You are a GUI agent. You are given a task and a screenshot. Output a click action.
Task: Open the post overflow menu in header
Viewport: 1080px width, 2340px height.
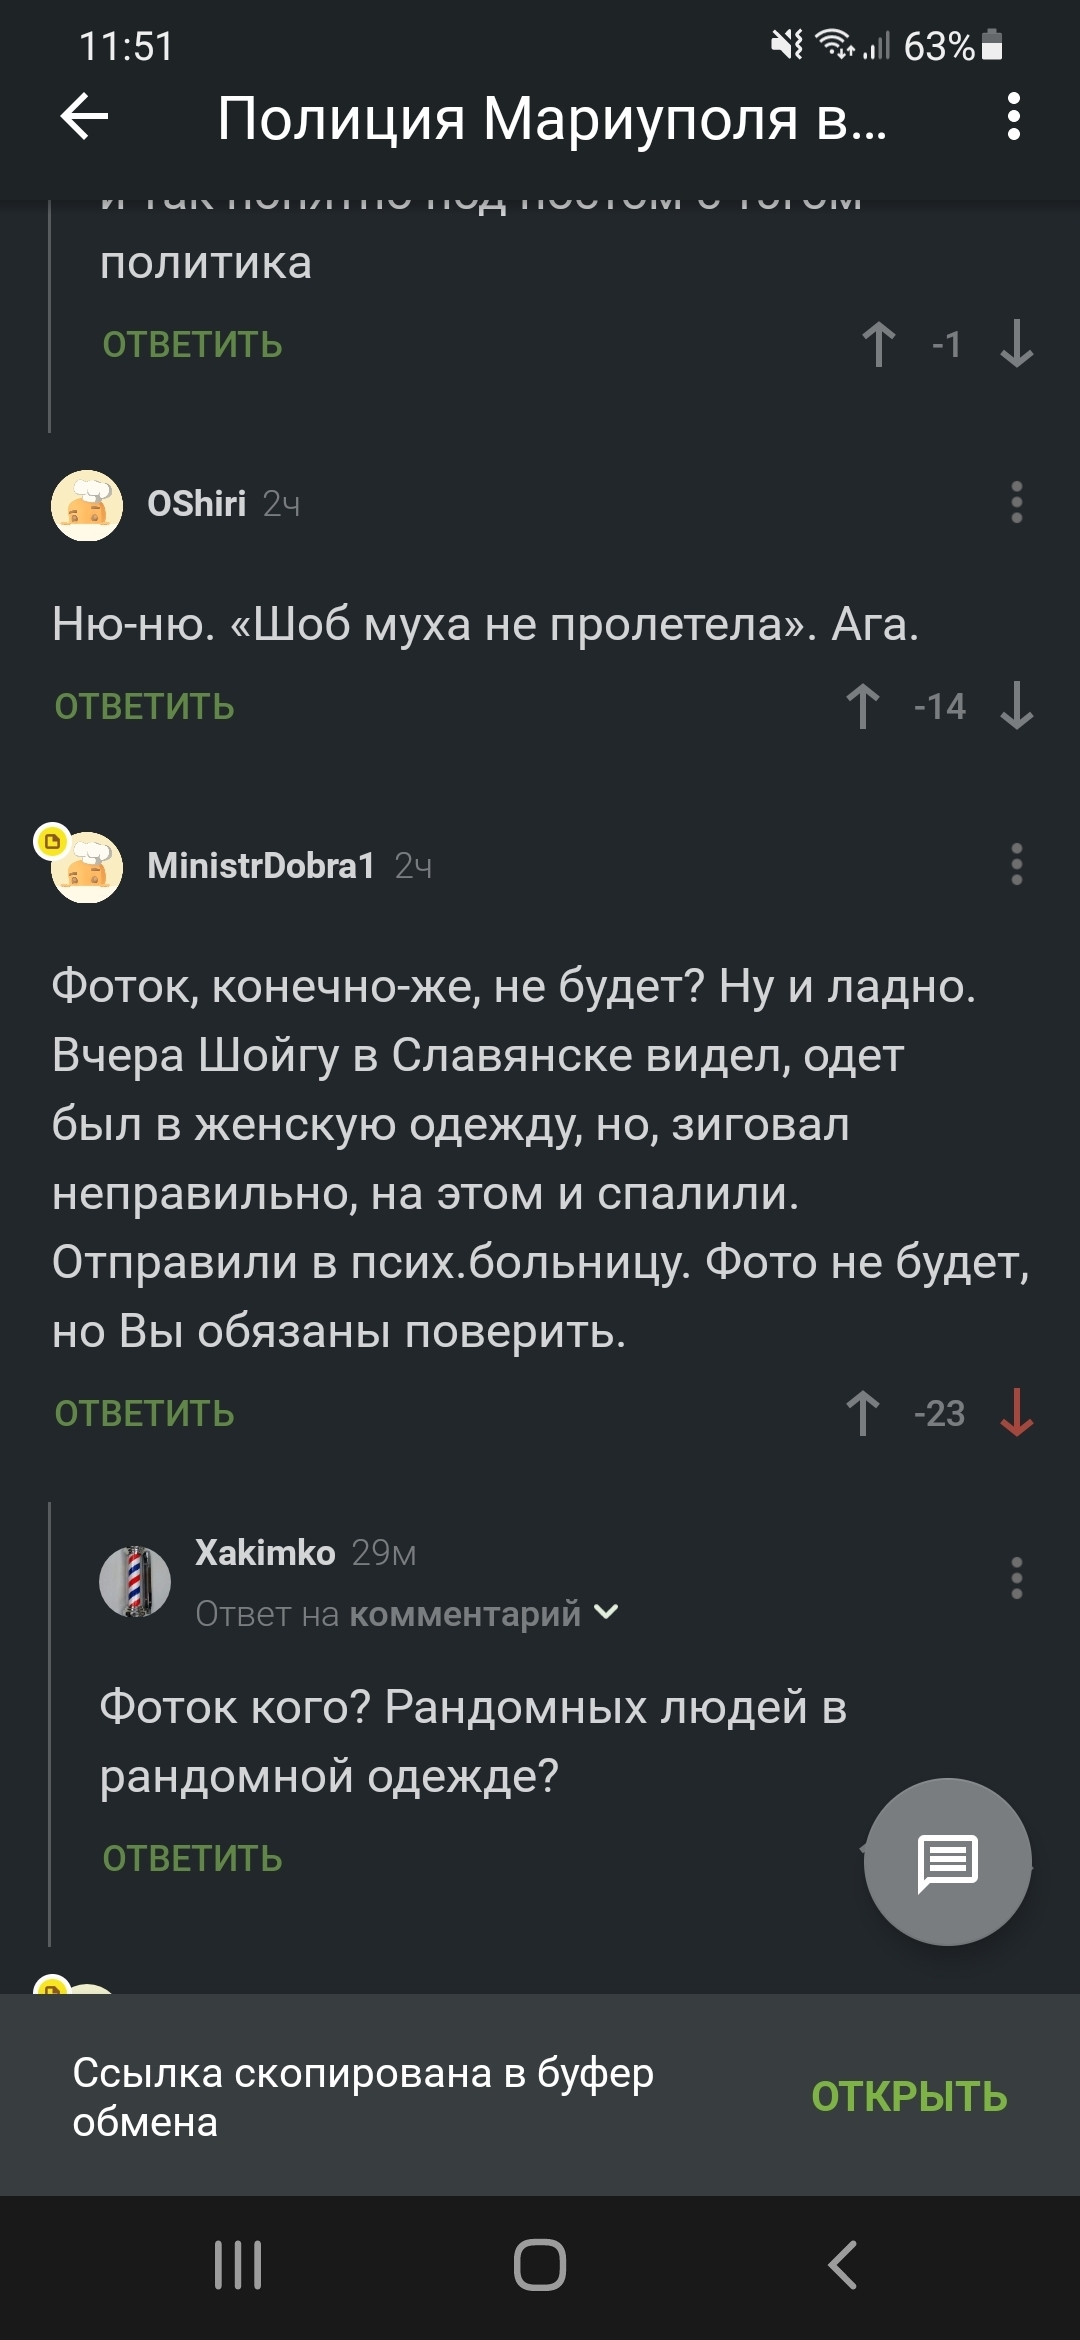(x=1014, y=117)
